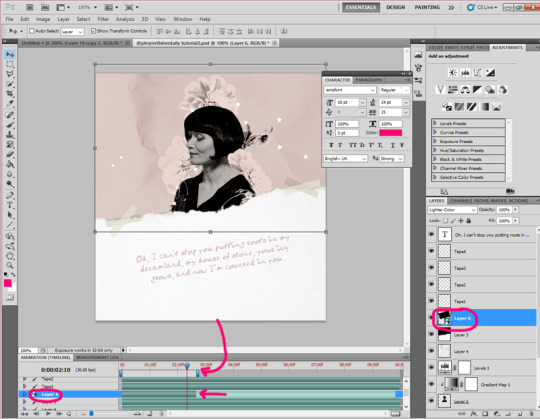Add a Color Balance adjustment

click(x=465, y=90)
